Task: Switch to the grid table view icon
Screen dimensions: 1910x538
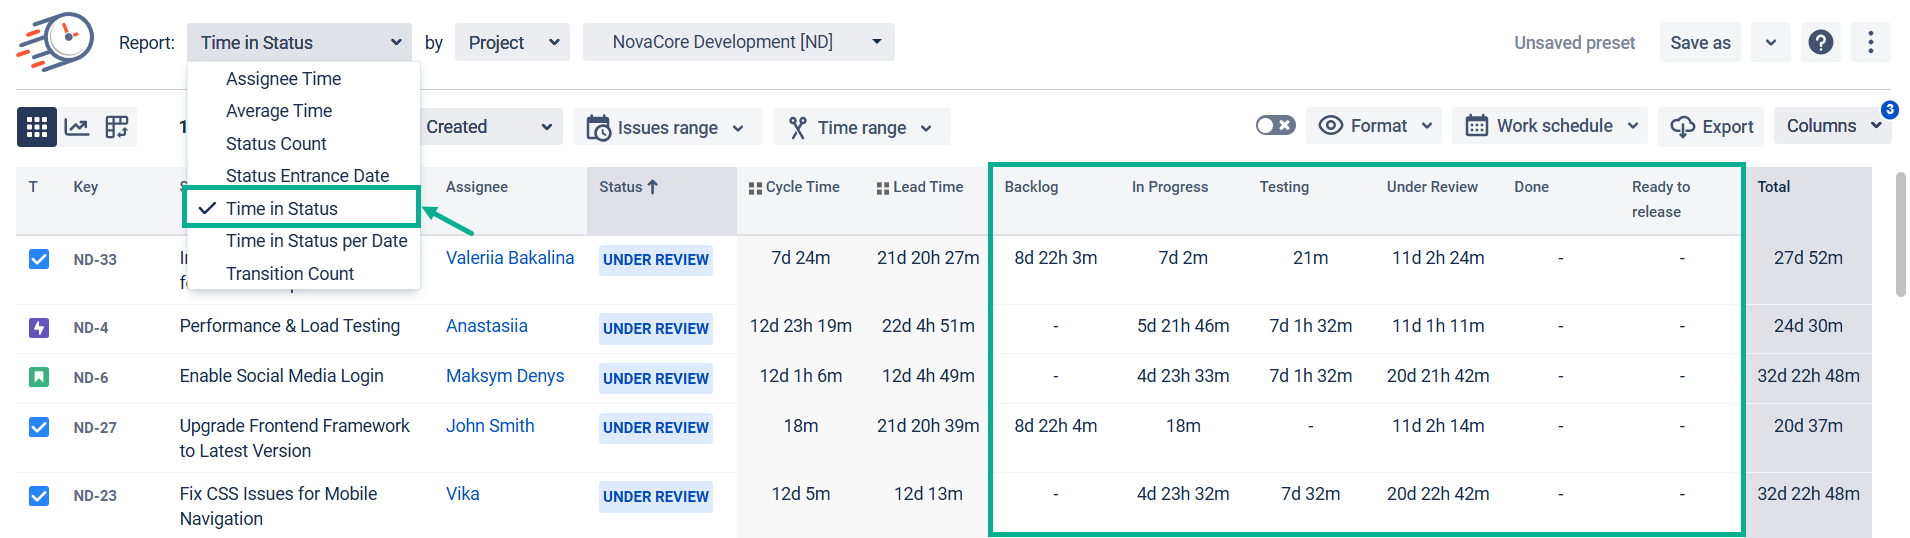Action: click(x=37, y=127)
